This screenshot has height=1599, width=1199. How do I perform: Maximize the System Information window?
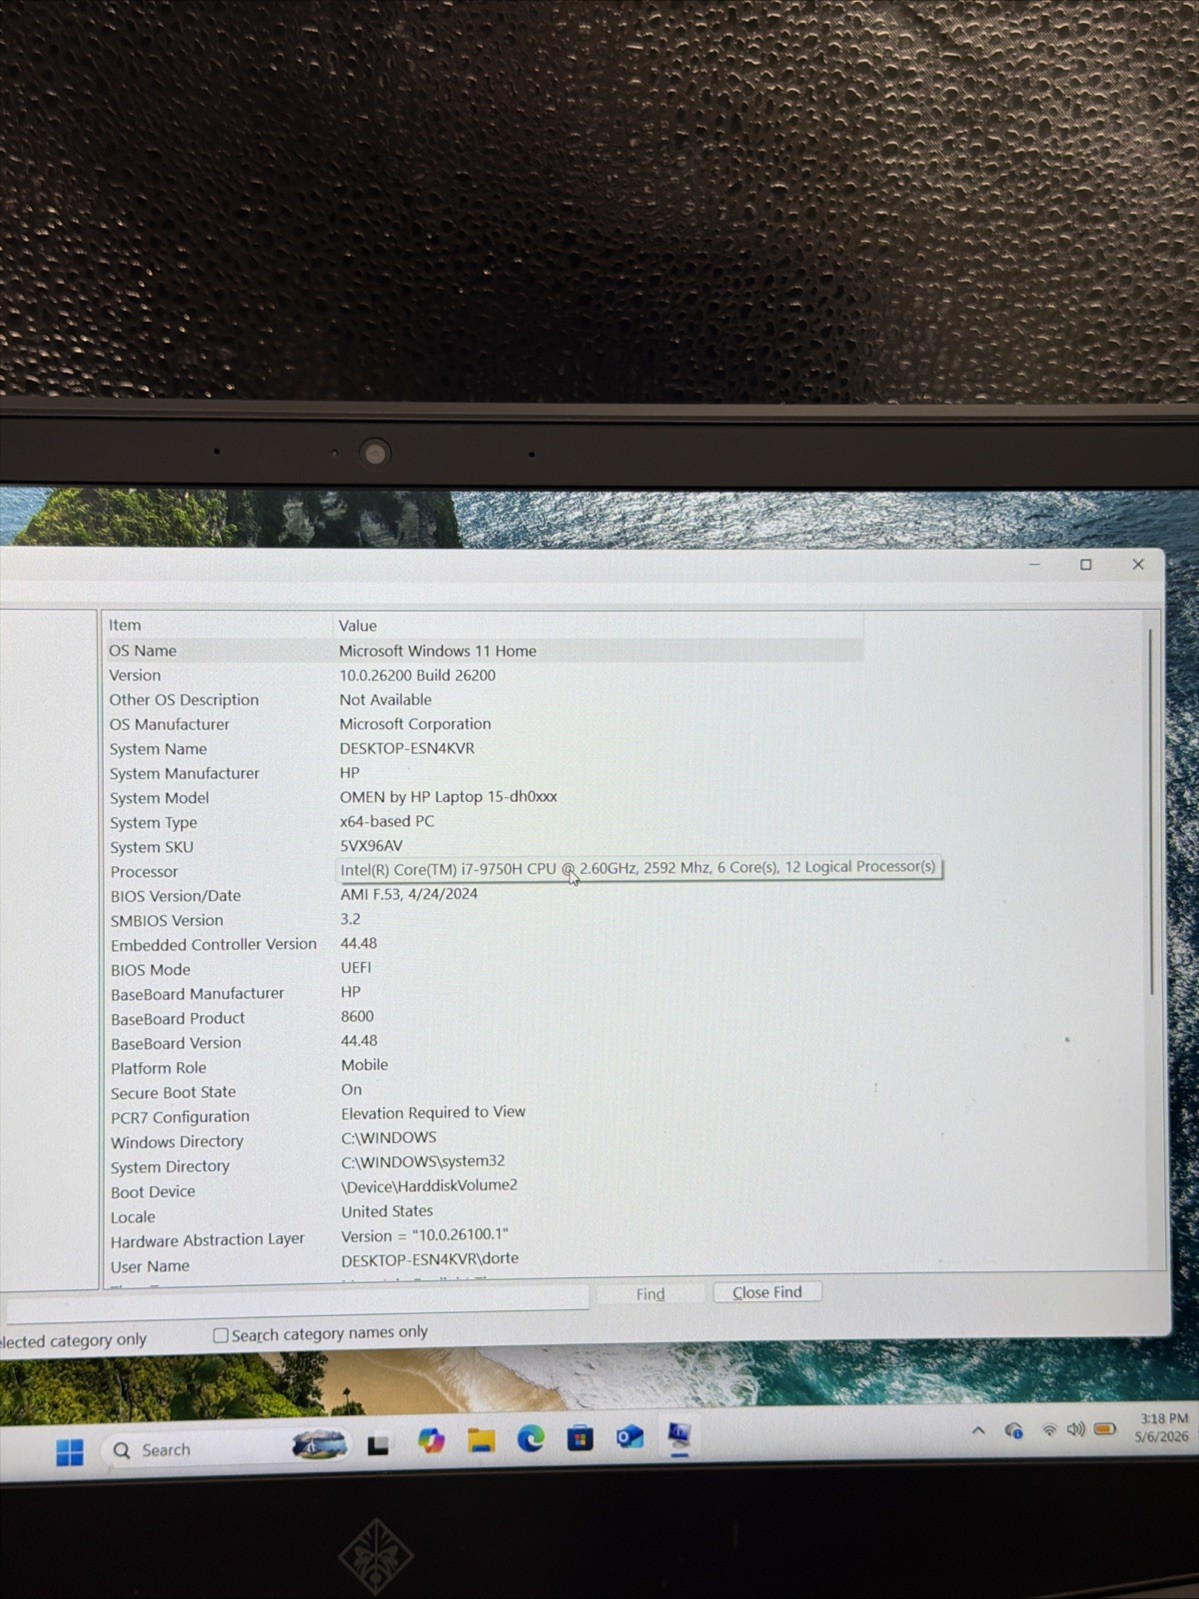(x=1086, y=565)
